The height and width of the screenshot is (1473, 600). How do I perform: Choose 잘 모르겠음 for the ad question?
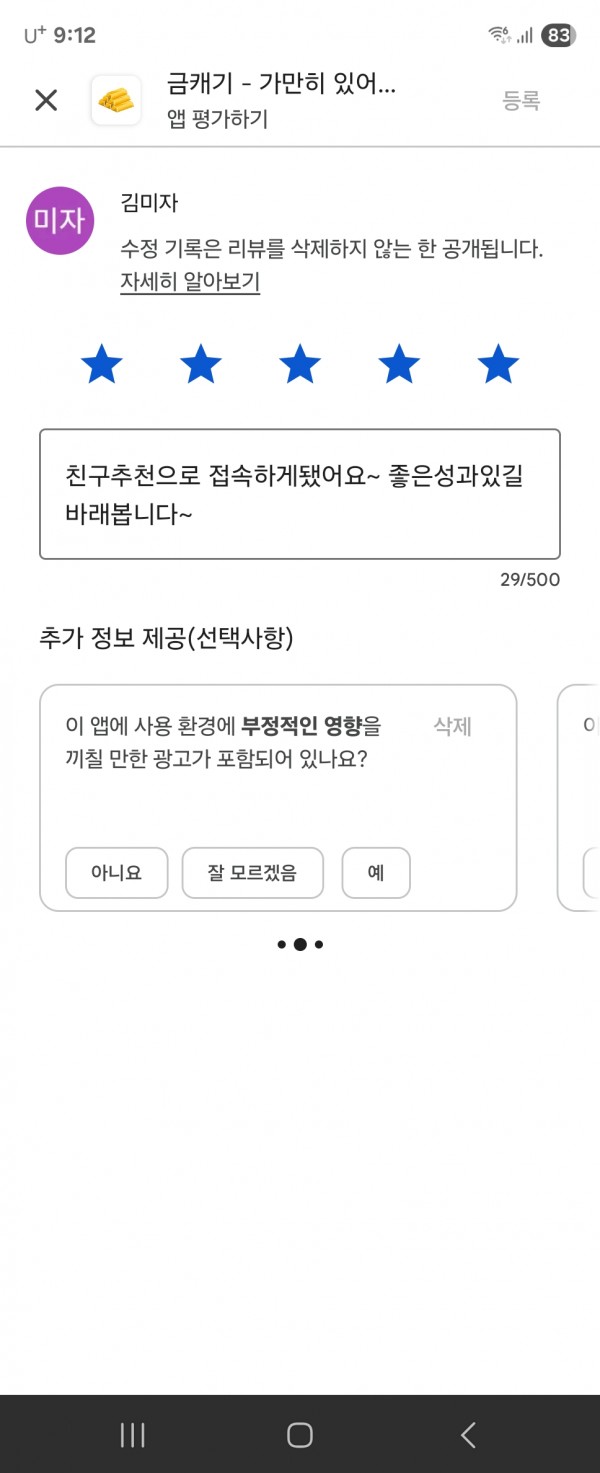253,873
